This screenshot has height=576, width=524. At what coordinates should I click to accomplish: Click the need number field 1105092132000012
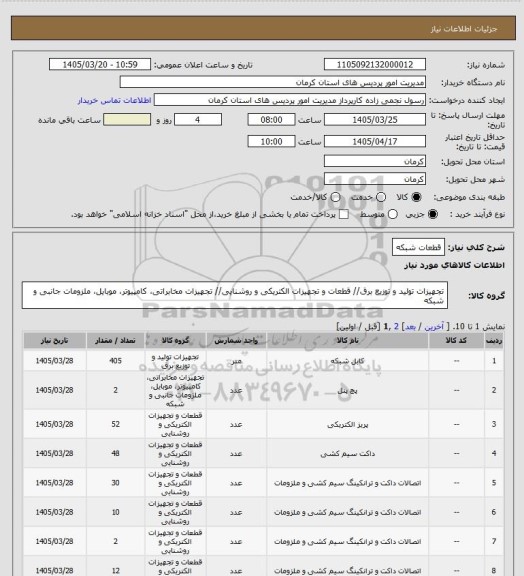(375, 65)
